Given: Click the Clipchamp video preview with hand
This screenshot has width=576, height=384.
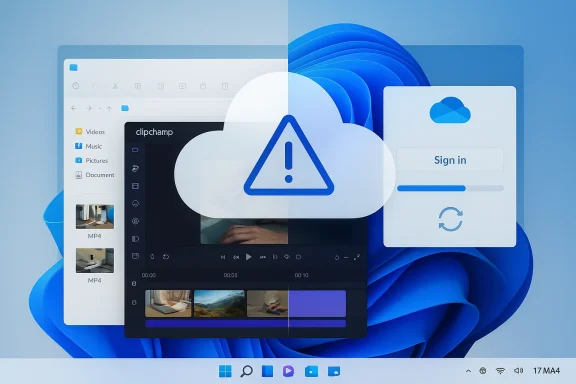Looking at the screenshot, I should (244, 231).
